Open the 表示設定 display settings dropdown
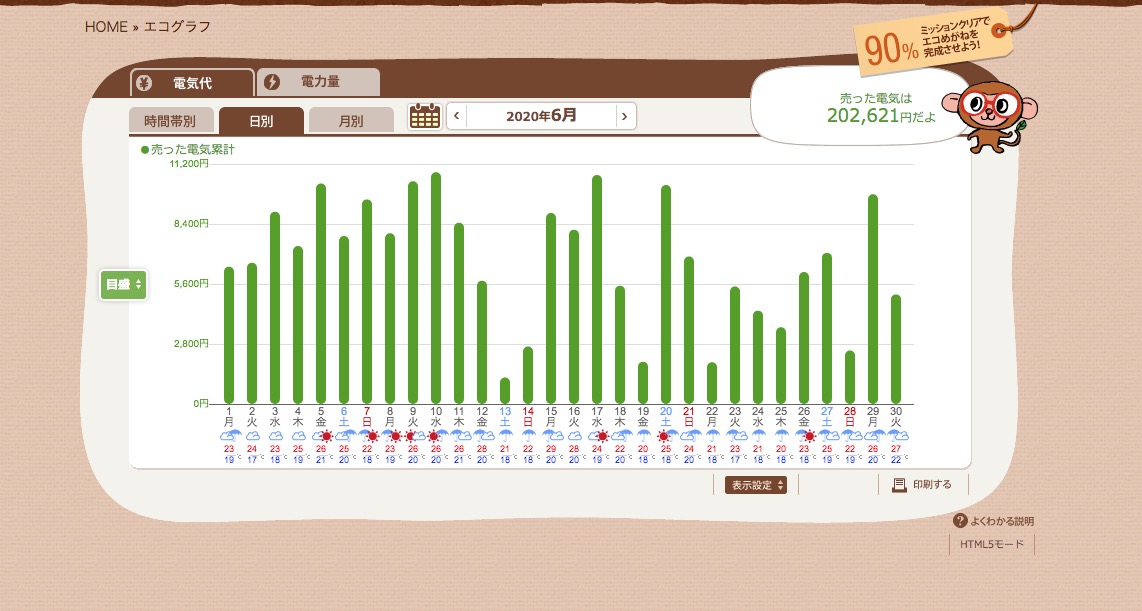The image size is (1142, 611). tap(755, 485)
